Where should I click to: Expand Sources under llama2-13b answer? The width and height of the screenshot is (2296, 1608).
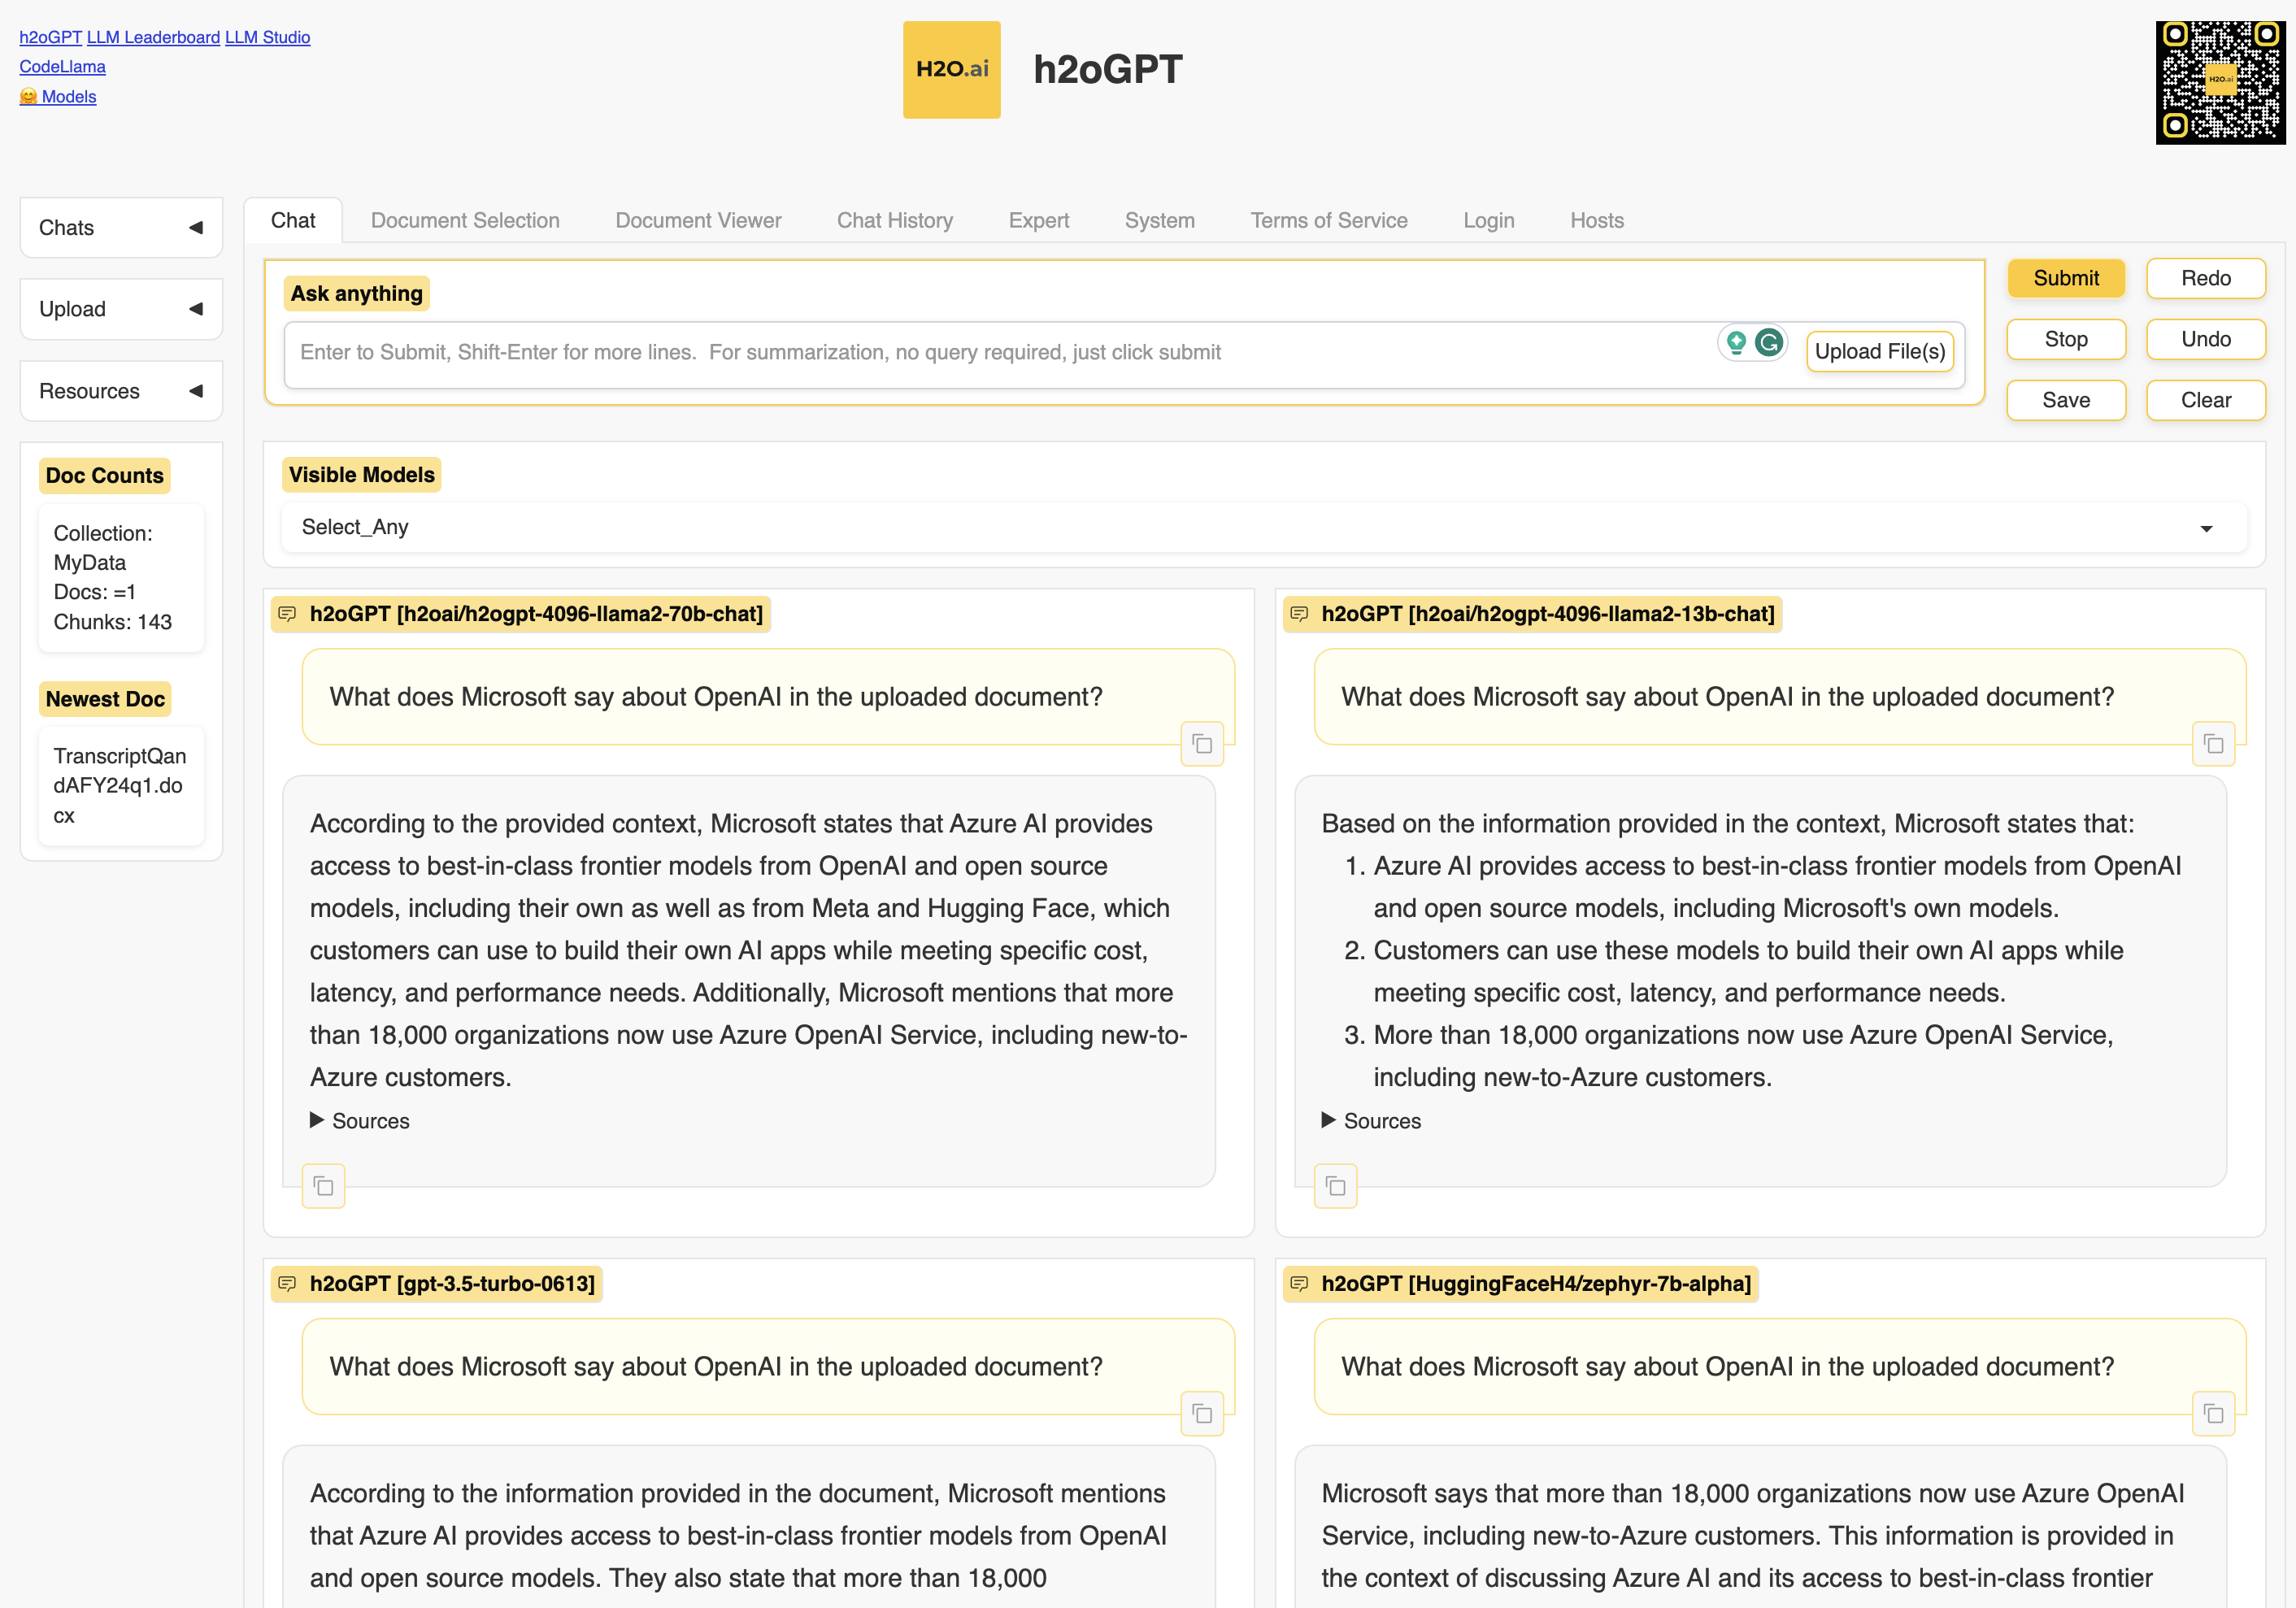pos(1371,1121)
